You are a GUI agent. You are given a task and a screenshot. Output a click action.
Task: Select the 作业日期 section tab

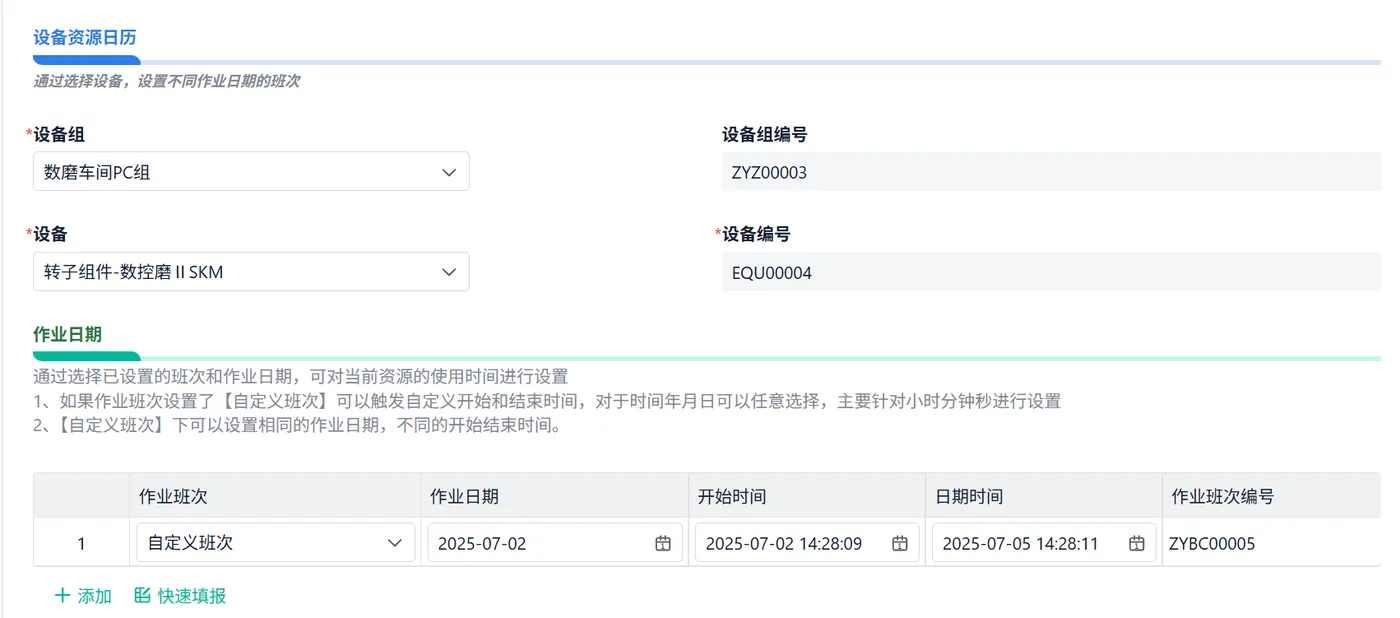point(68,334)
